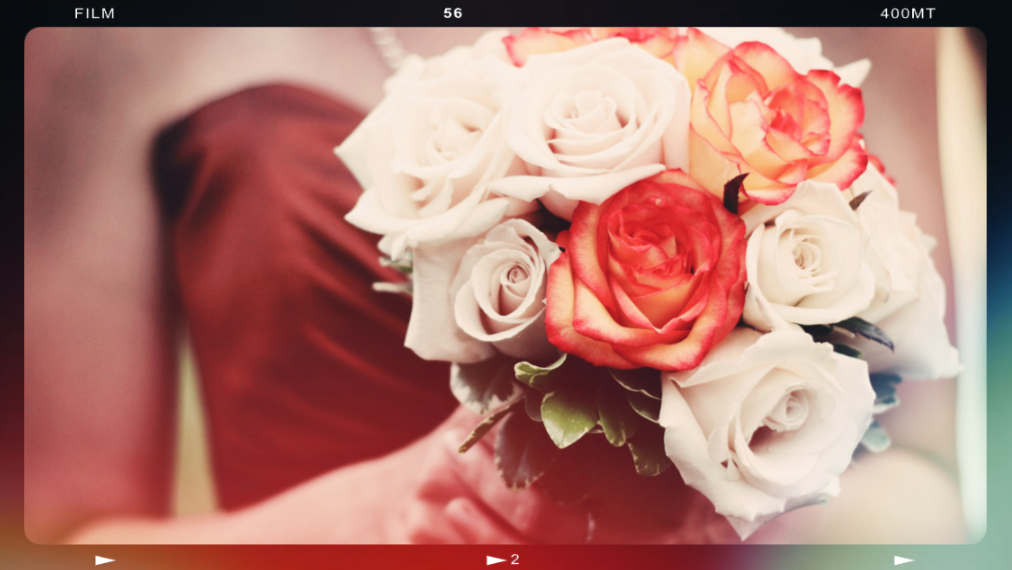The image size is (1012, 570).
Task: Click the 400MT film stock label
Action: [x=907, y=13]
